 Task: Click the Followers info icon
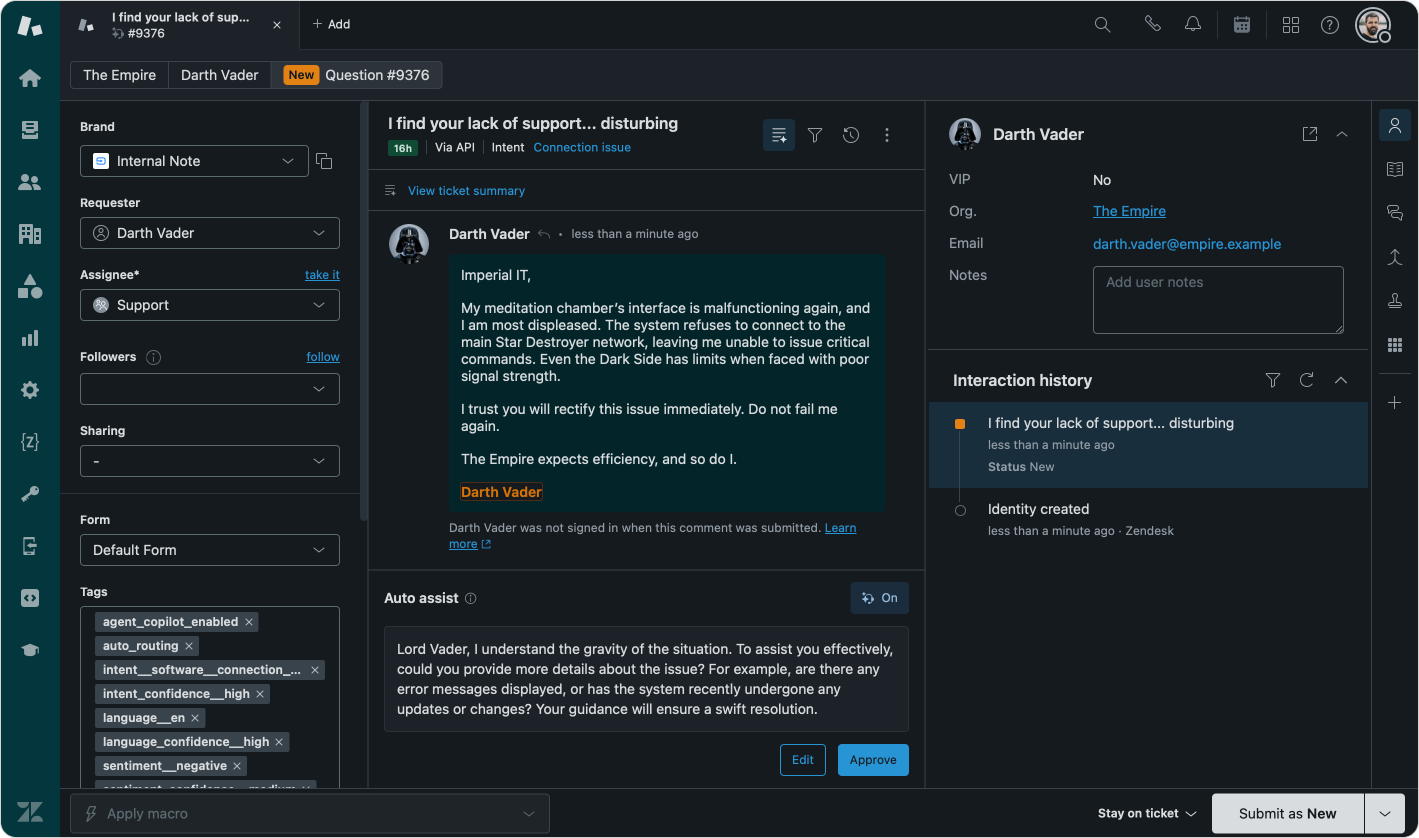point(154,357)
